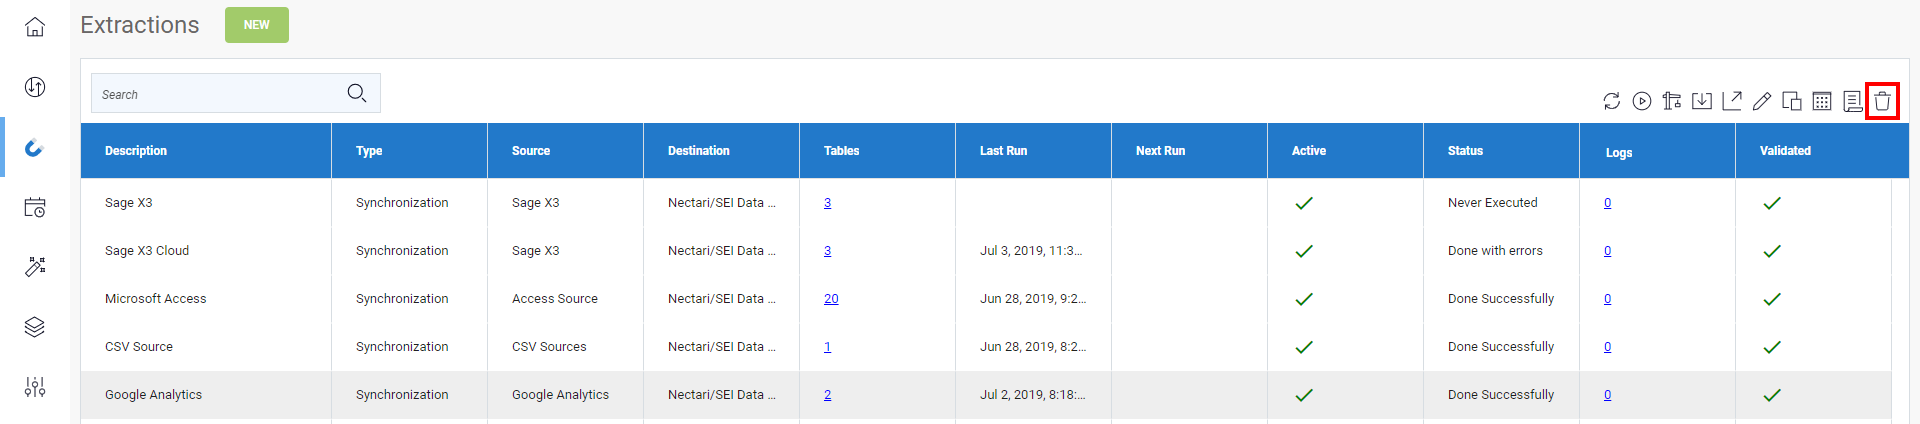This screenshot has width=1920, height=424.
Task: Run extraction with the play icon
Action: click(1641, 101)
